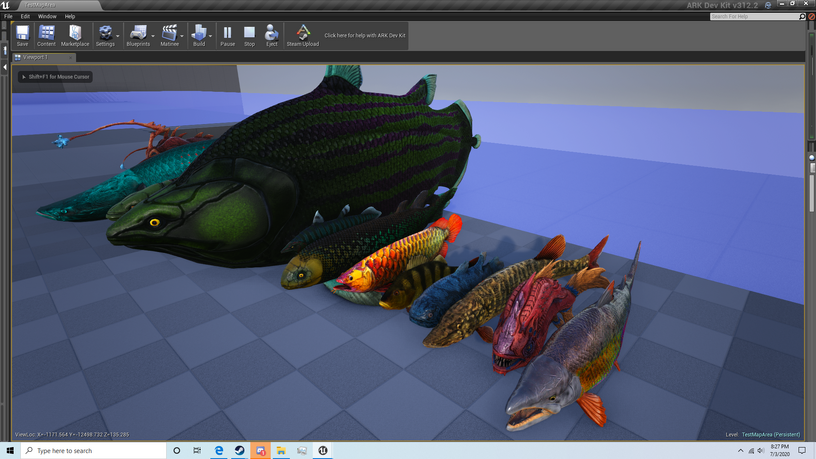This screenshot has height=459, width=816.
Task: Click the Steam Upload icon
Action: tap(303, 35)
